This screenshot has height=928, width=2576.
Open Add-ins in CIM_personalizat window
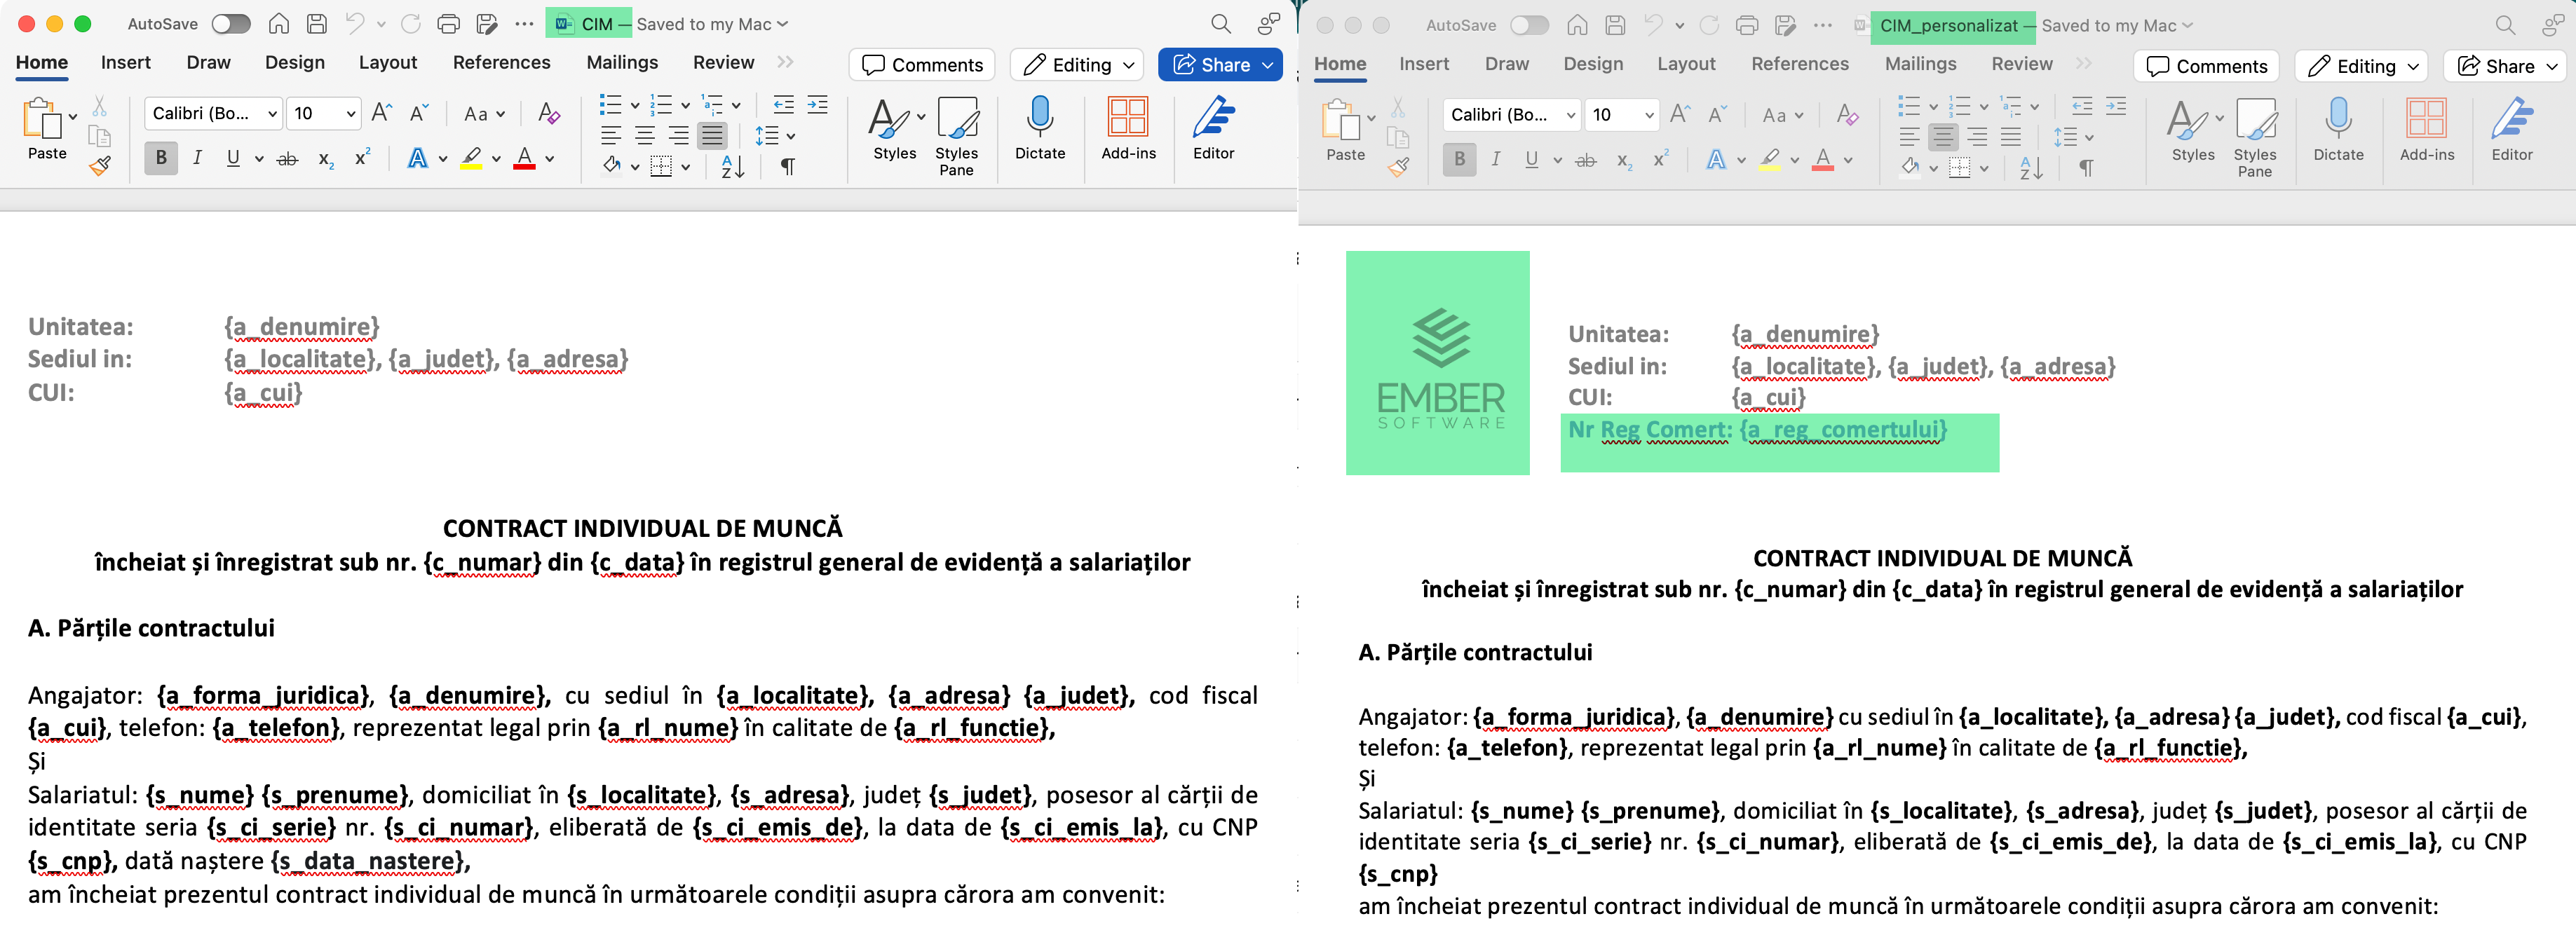point(2426,120)
